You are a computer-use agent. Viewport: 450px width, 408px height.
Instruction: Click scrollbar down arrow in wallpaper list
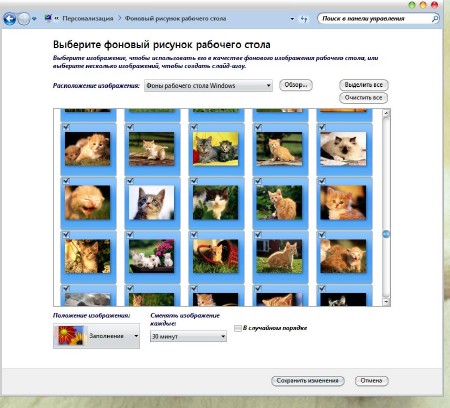coord(386,302)
